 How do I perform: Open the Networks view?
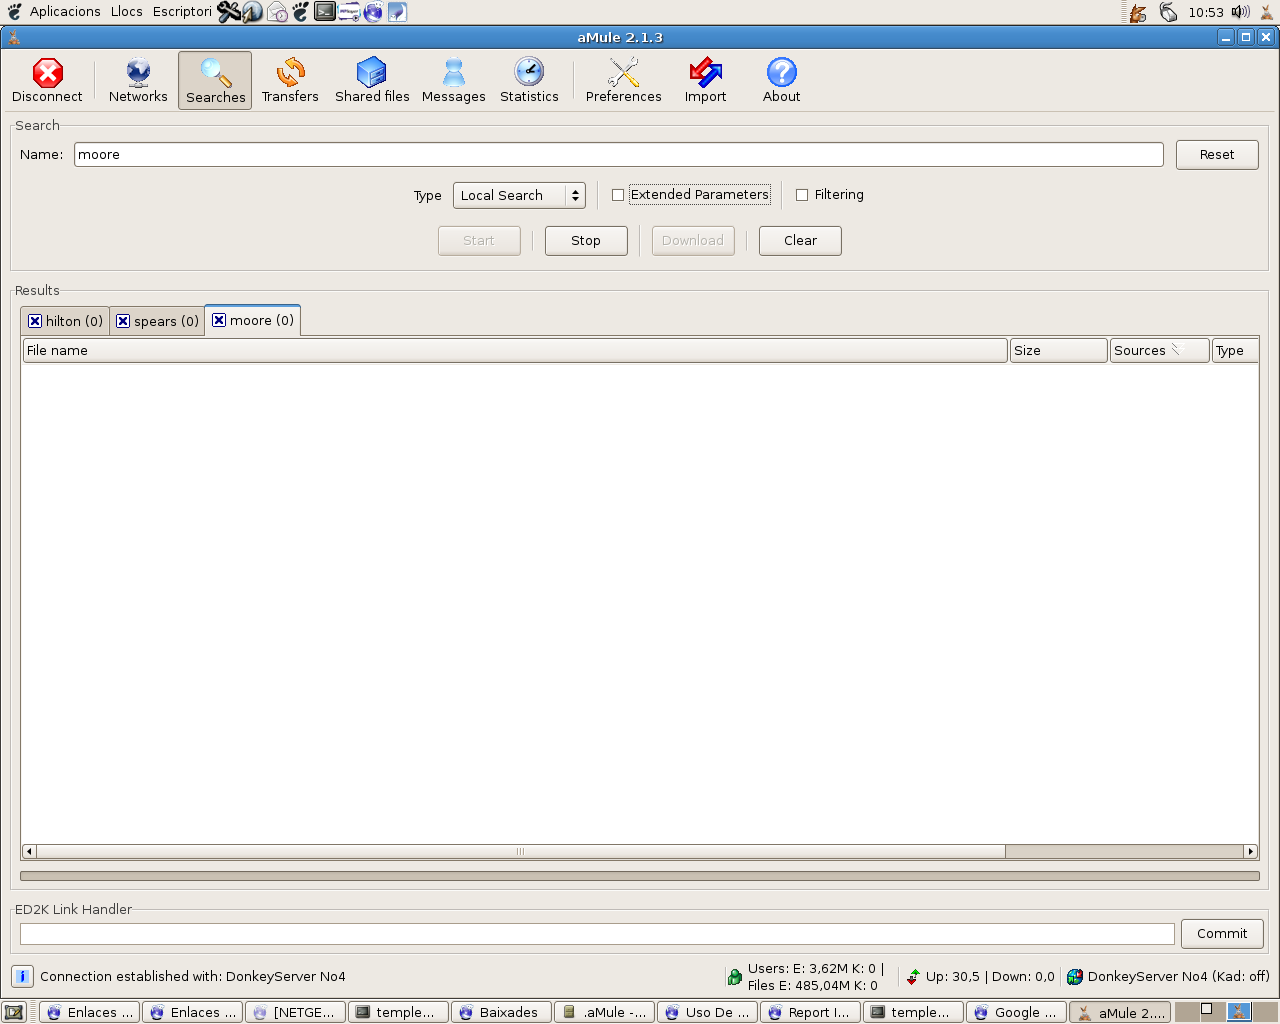pos(138,80)
